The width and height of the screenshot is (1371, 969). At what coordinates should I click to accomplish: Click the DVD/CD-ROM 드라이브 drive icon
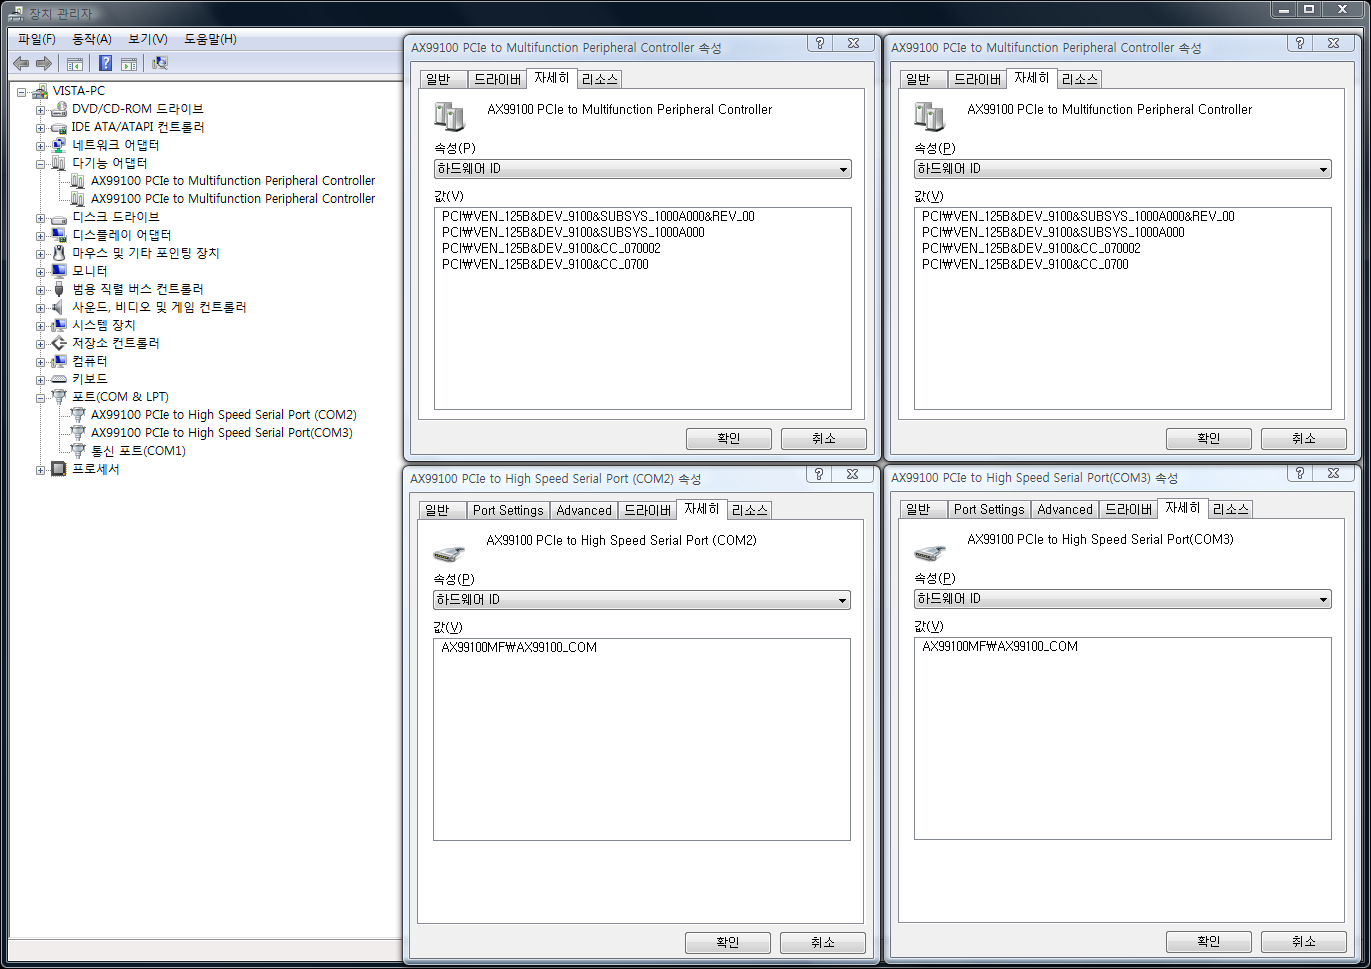(x=59, y=109)
